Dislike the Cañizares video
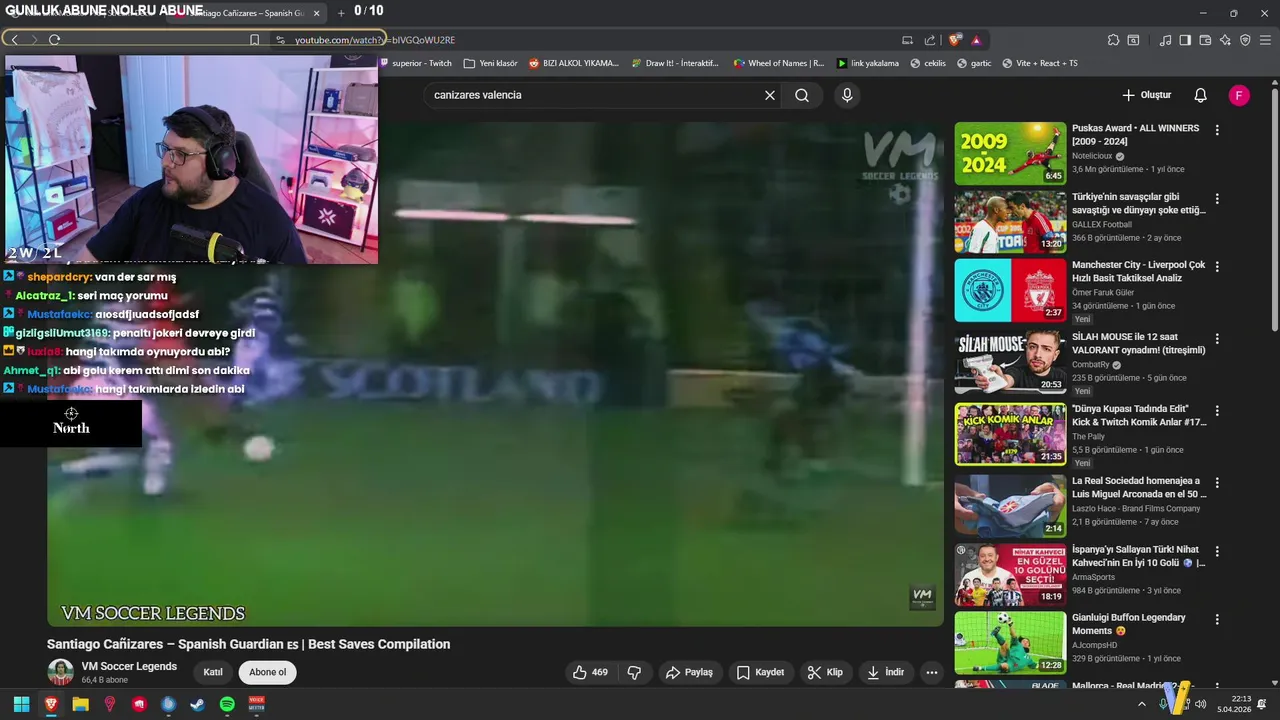 pos(634,672)
